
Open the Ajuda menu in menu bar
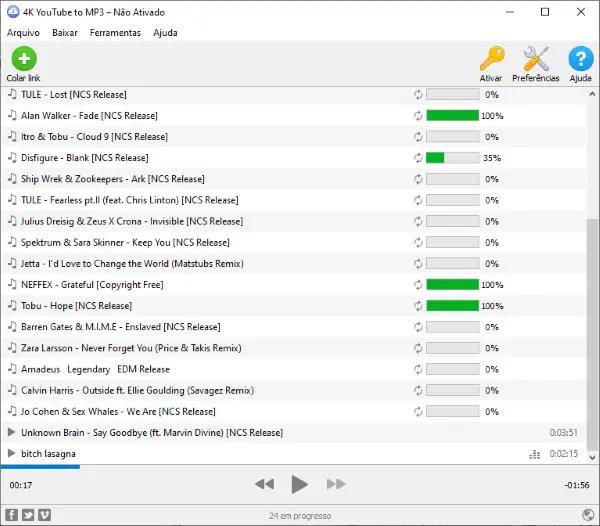coord(165,33)
